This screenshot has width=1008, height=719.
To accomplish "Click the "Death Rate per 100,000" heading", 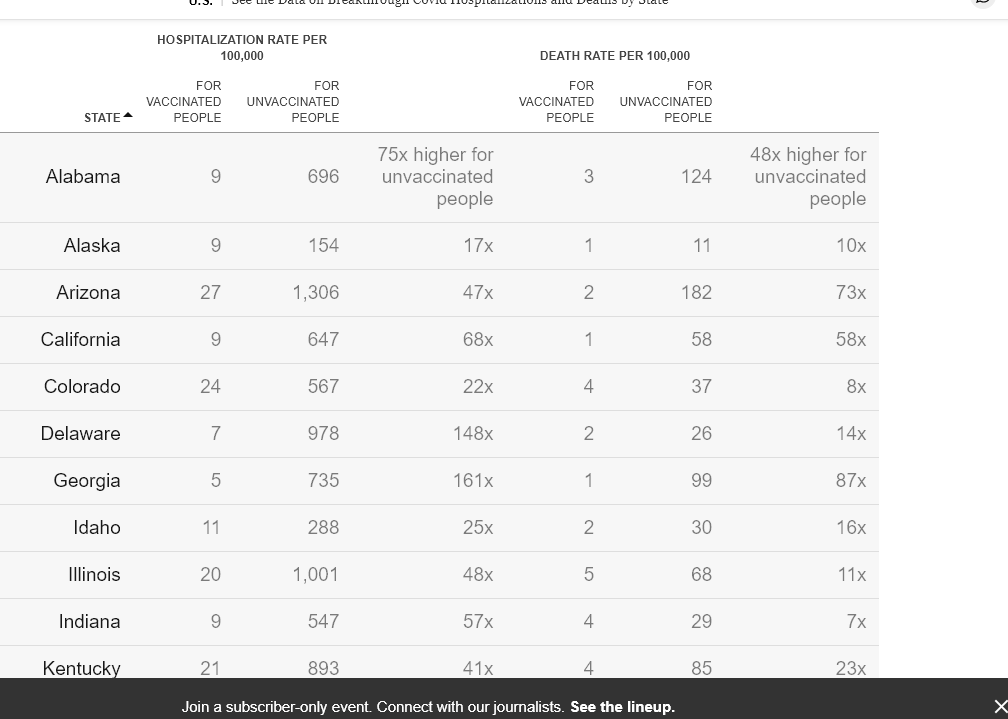I will point(614,56).
